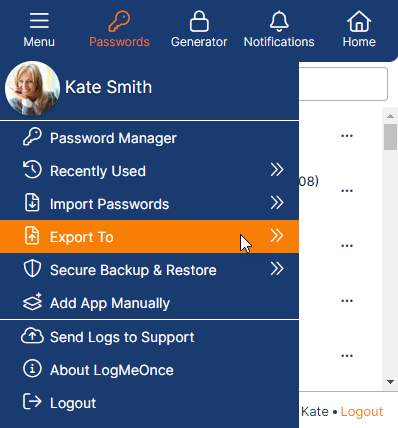Open three-dot options level with Add App Manually
This screenshot has height=428, width=398.
click(347, 301)
